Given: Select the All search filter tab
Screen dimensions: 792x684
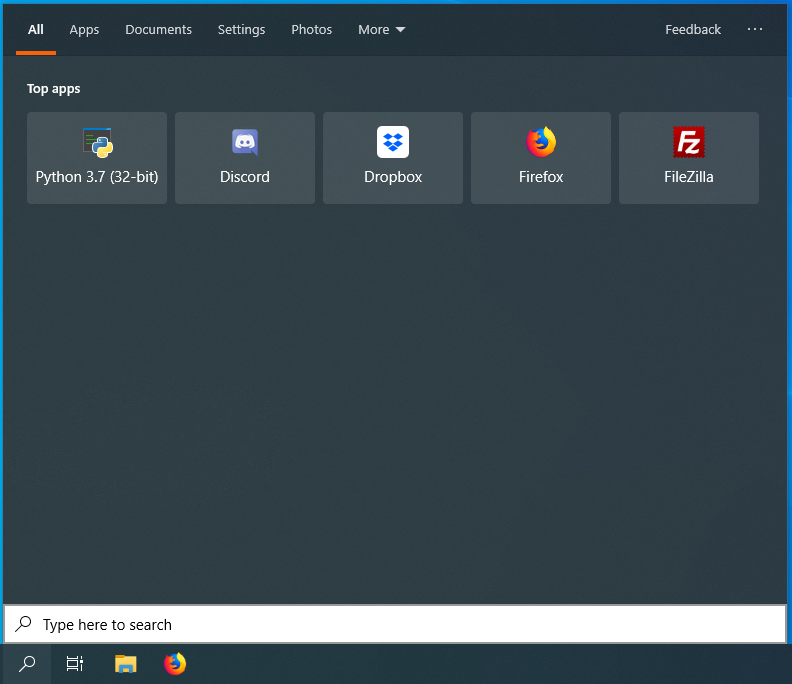Looking at the screenshot, I should (x=36, y=30).
